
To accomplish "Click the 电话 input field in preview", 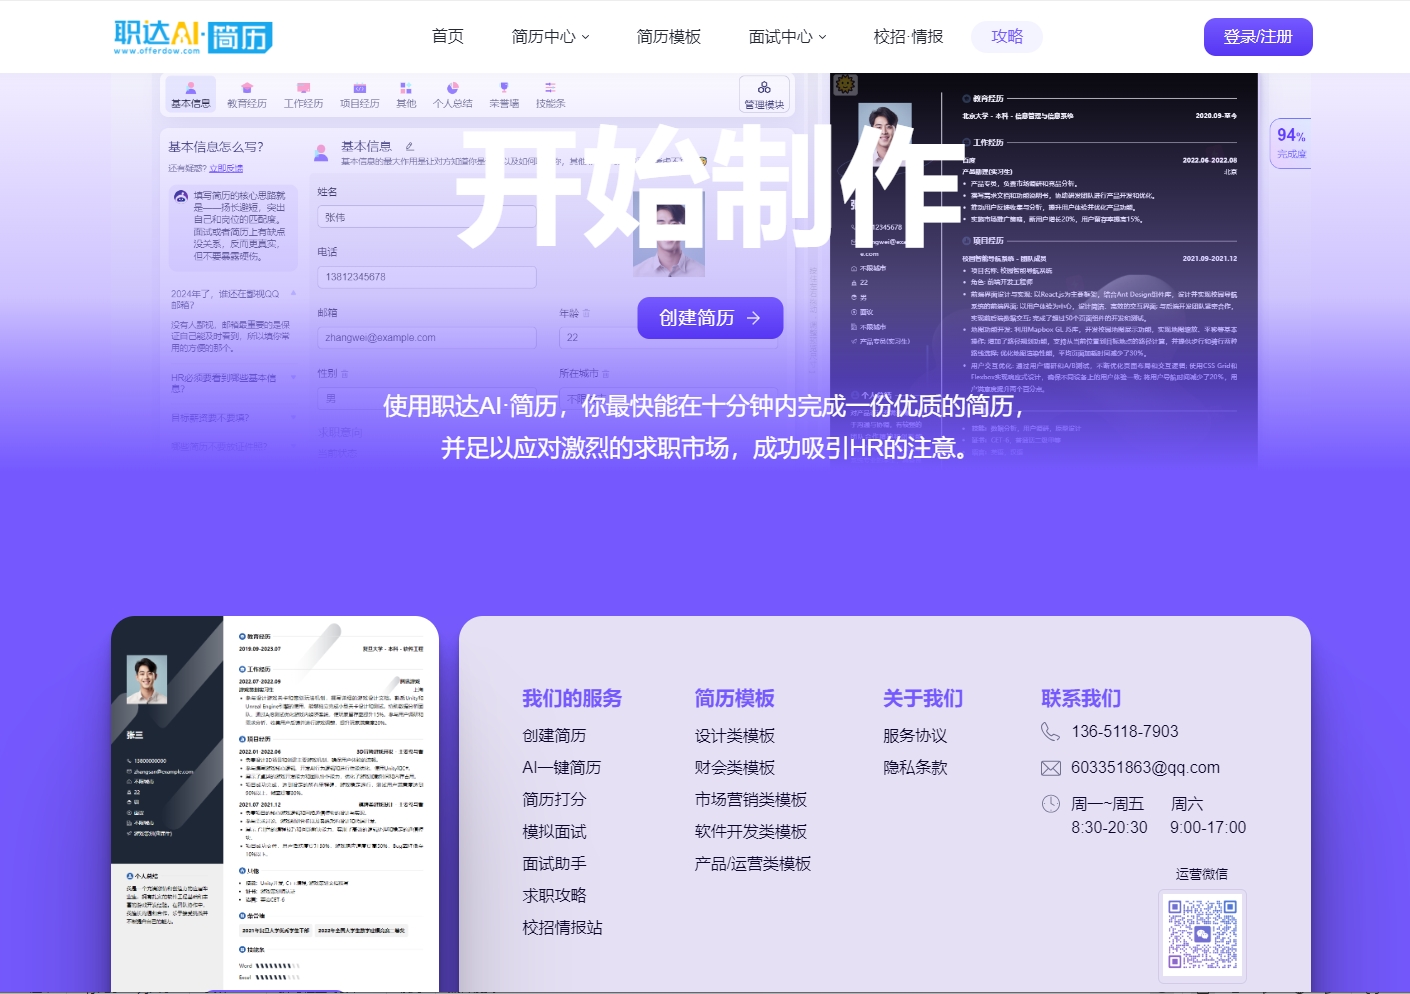I will click(x=427, y=277).
